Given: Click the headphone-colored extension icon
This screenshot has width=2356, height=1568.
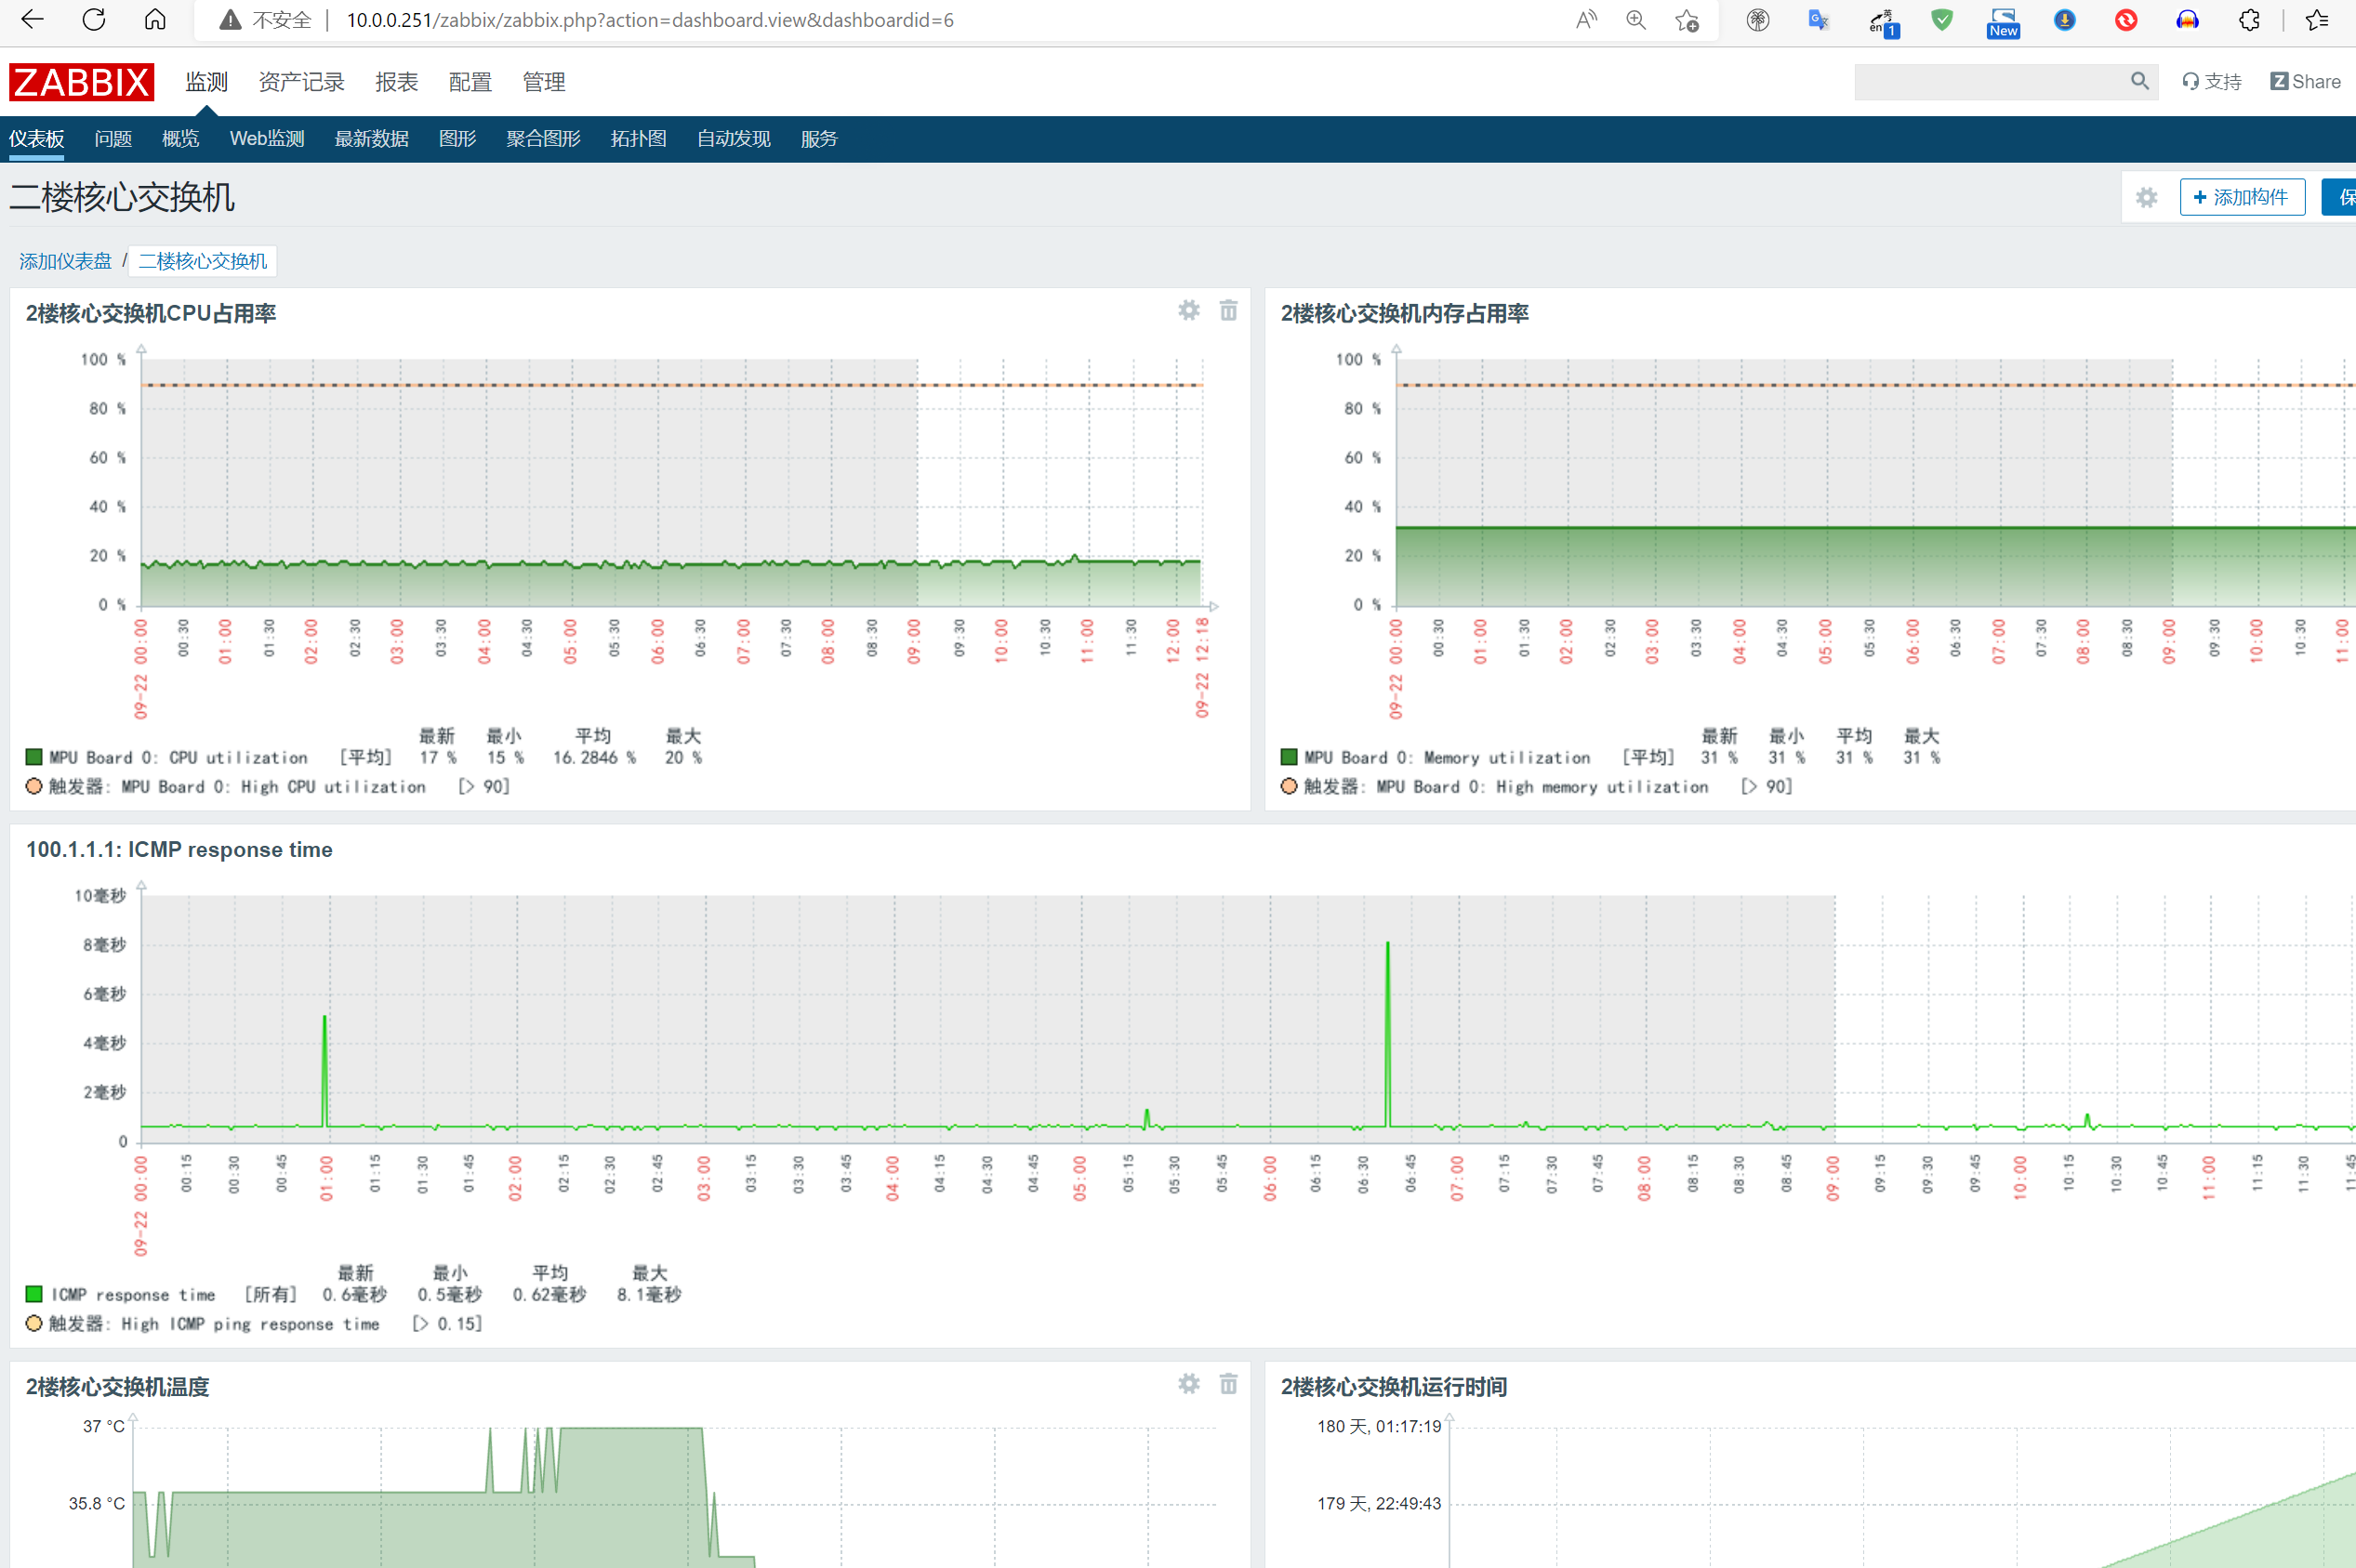Looking at the screenshot, I should (x=2188, y=20).
